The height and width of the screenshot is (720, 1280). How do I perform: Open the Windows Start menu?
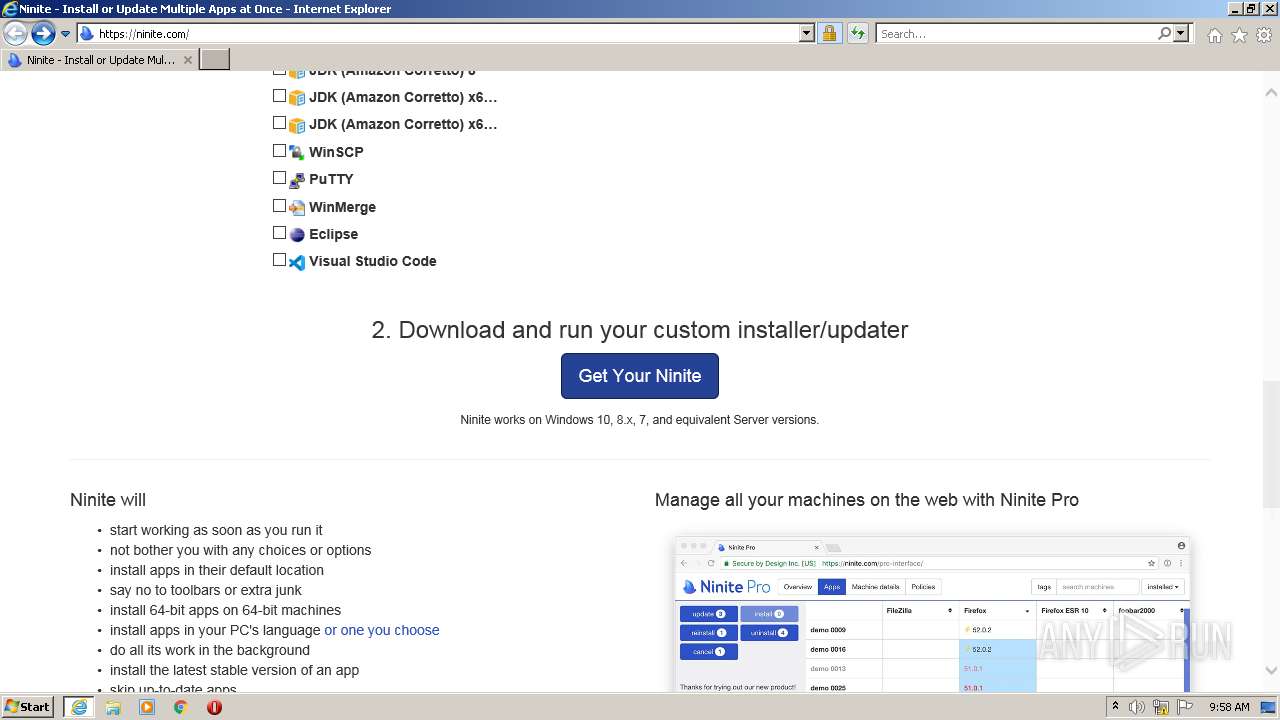28,707
